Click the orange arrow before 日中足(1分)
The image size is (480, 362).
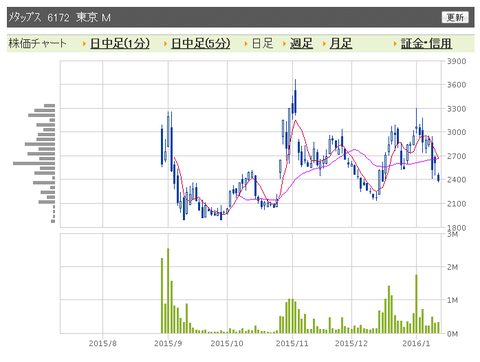click(84, 44)
